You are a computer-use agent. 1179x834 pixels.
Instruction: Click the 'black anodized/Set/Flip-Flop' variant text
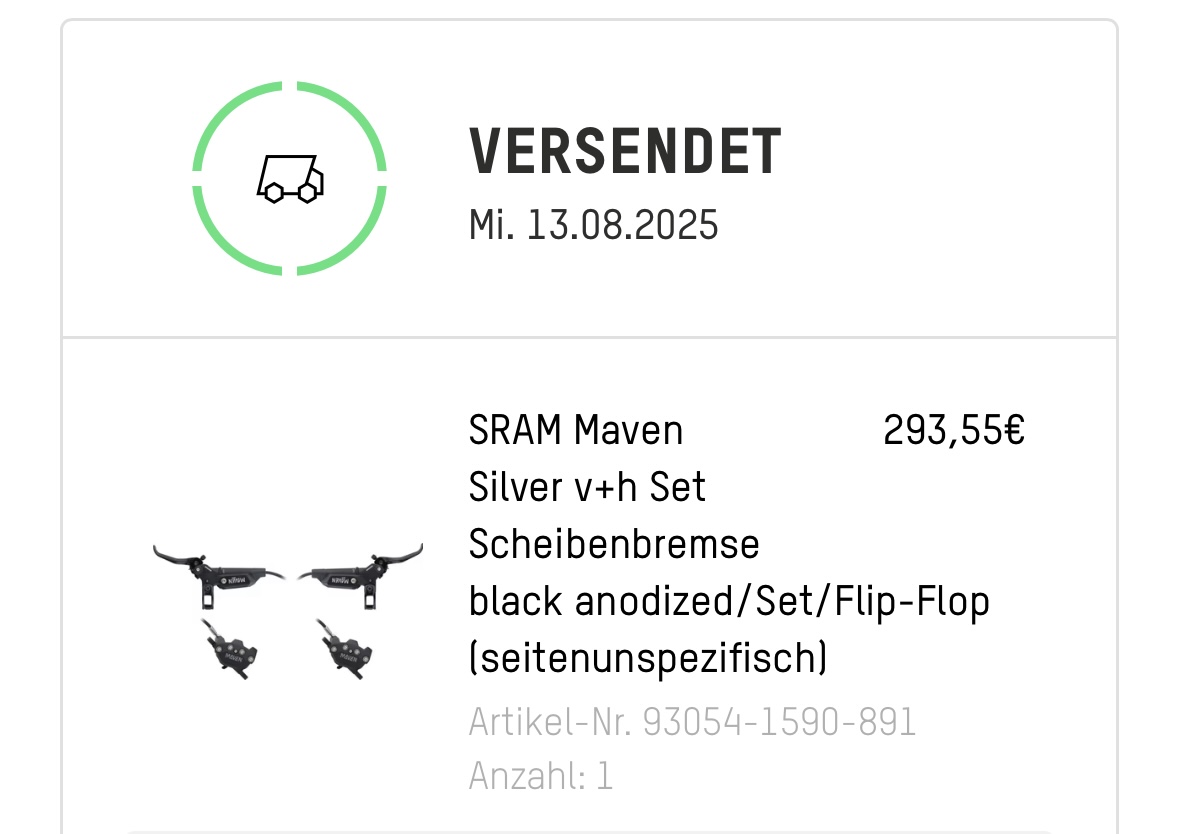729,602
